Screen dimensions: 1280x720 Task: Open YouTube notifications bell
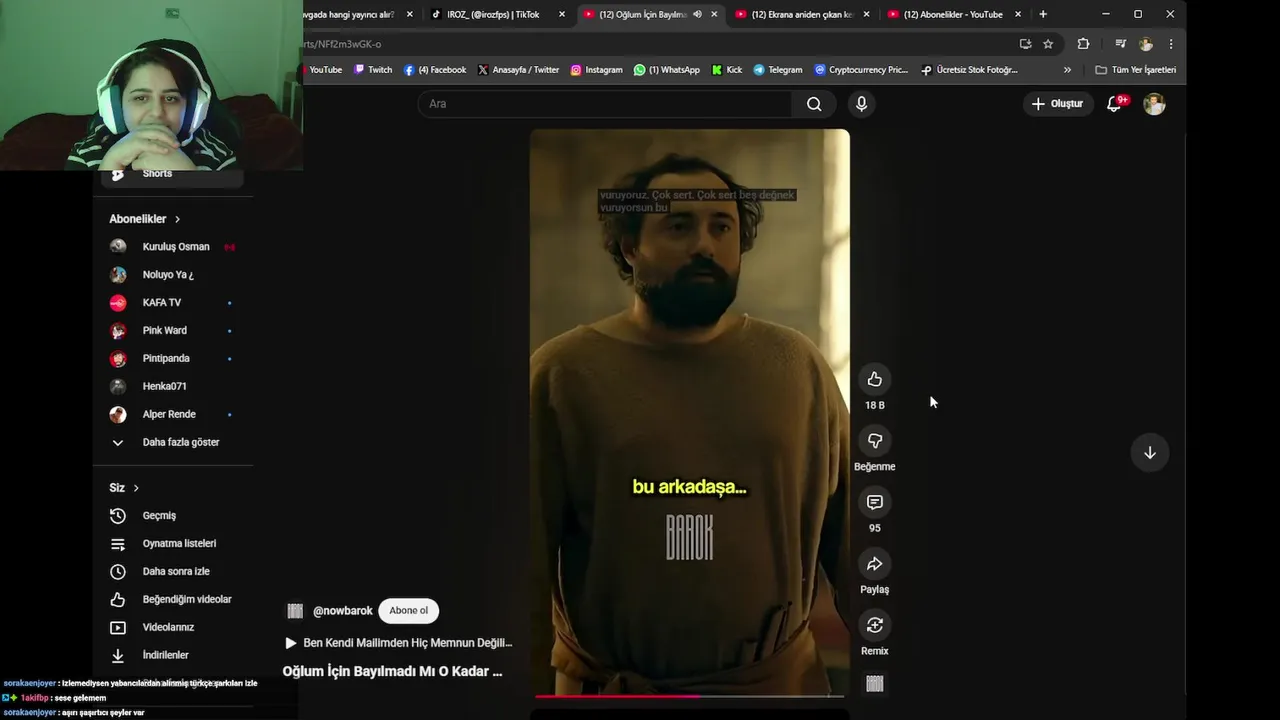point(1114,104)
